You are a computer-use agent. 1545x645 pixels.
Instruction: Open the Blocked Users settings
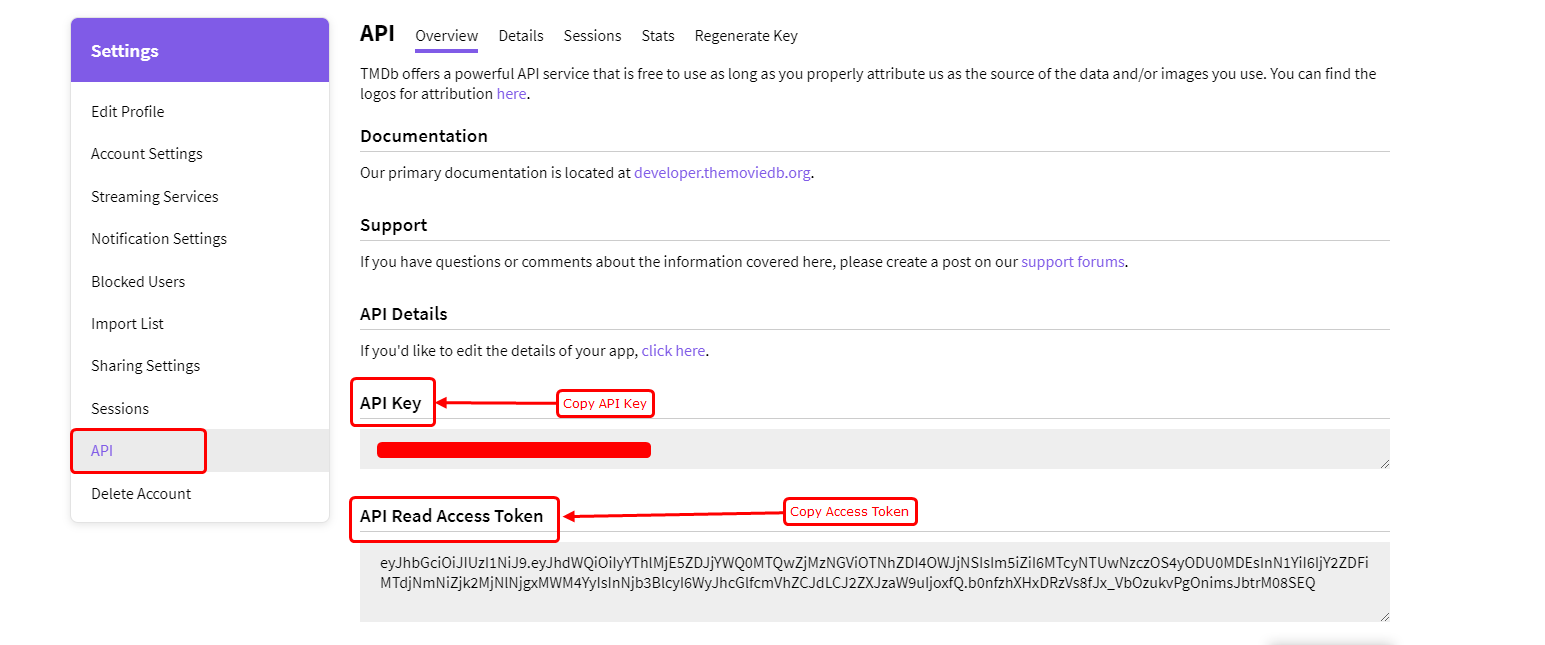(138, 282)
